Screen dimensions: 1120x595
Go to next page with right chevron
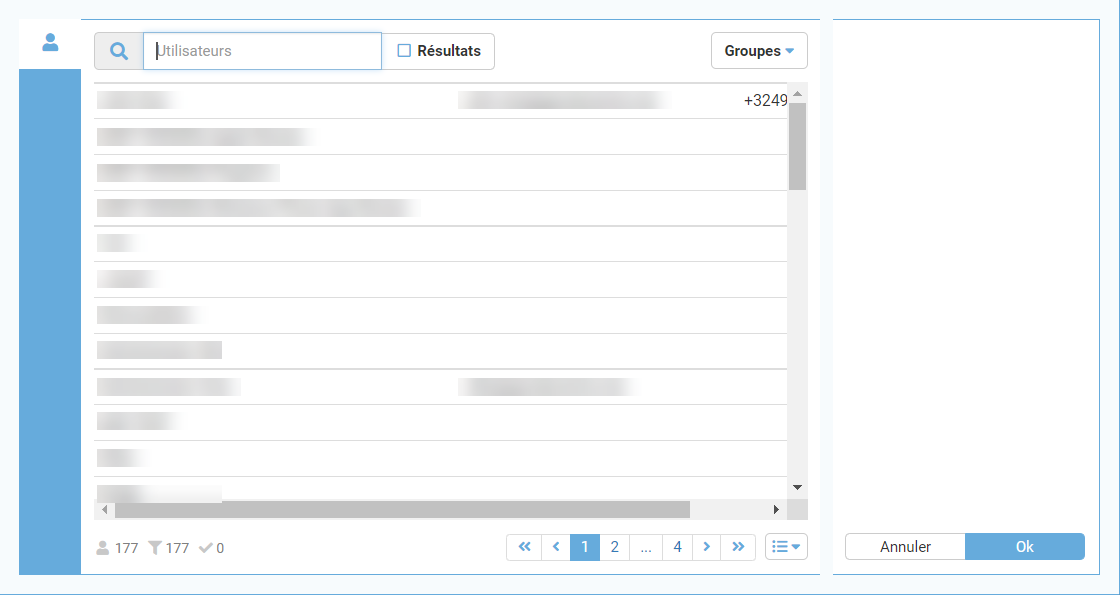(x=707, y=547)
